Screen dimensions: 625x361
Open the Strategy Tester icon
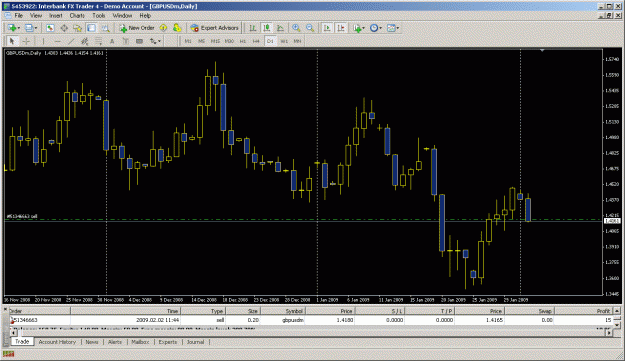105,28
